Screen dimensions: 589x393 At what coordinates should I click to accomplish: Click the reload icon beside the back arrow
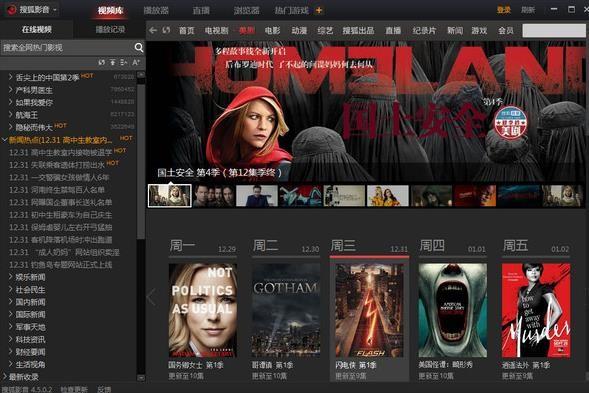(x=166, y=30)
